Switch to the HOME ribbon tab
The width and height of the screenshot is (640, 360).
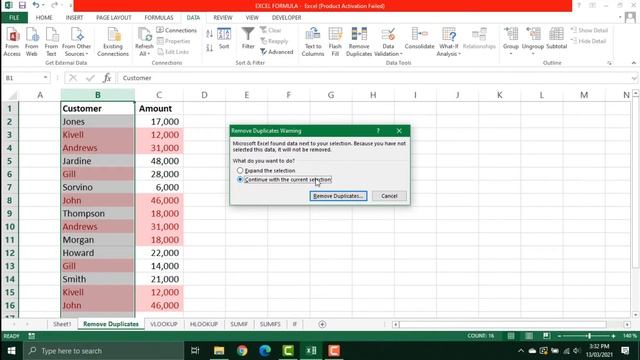click(44, 18)
